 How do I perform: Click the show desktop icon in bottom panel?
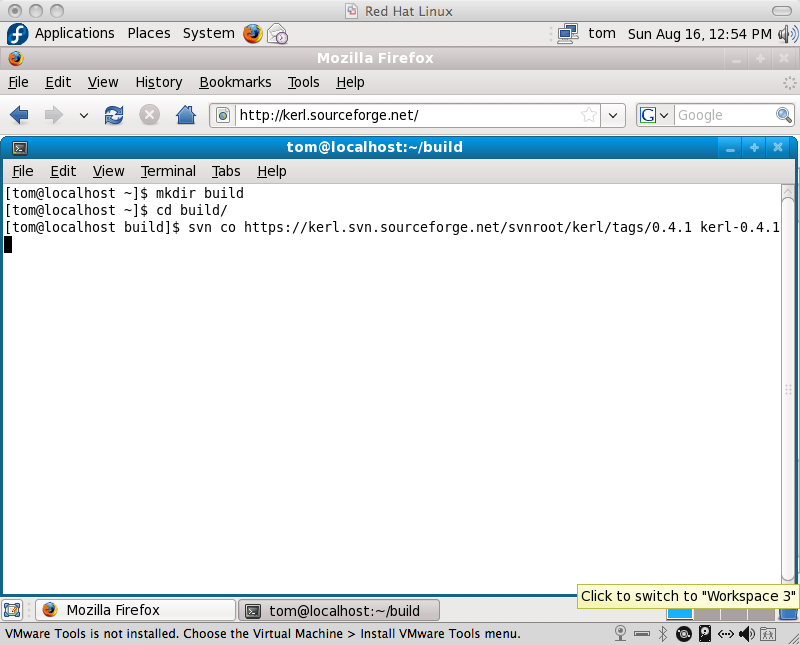click(13, 610)
